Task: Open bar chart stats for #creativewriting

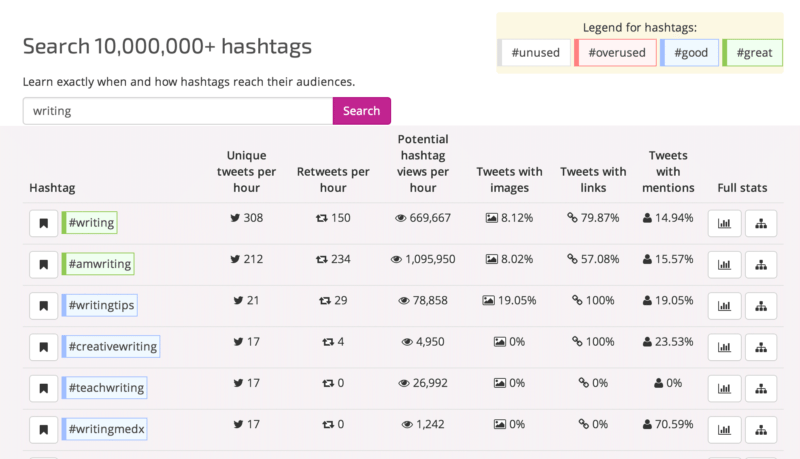Action: [724, 347]
